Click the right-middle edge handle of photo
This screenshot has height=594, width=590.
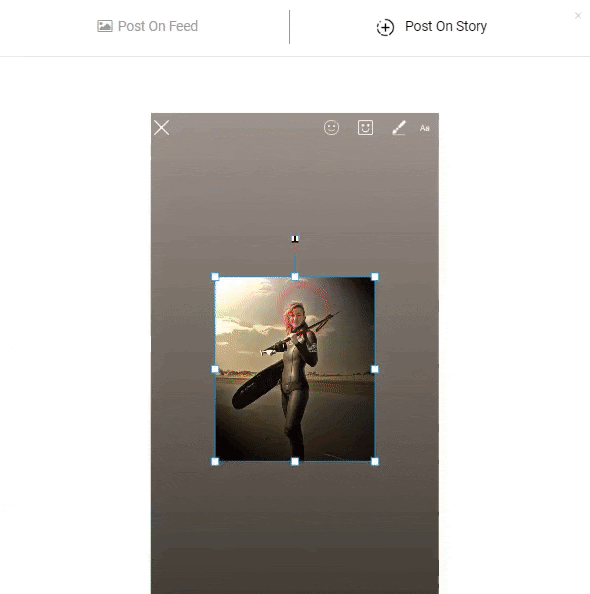pos(375,369)
